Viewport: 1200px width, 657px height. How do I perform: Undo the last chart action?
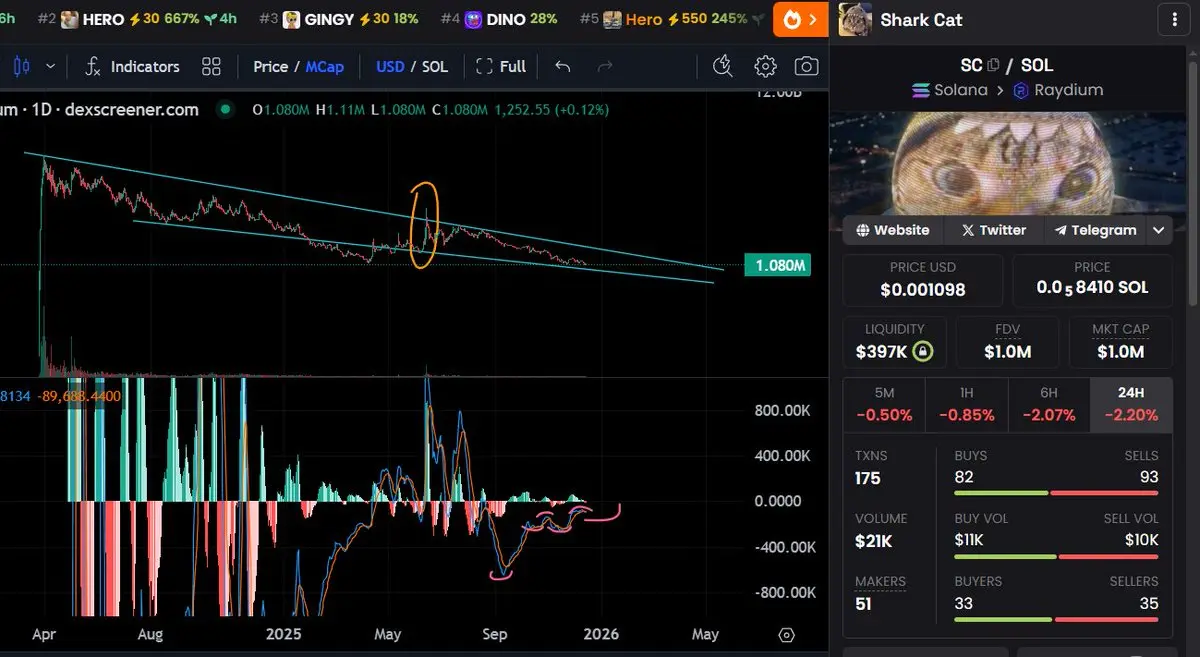[563, 67]
